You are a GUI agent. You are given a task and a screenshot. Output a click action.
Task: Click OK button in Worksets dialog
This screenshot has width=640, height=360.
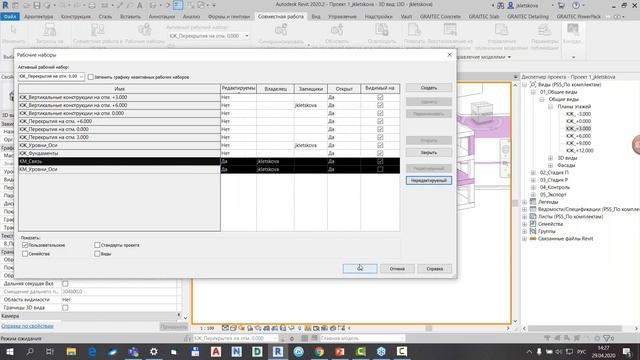[x=360, y=269]
